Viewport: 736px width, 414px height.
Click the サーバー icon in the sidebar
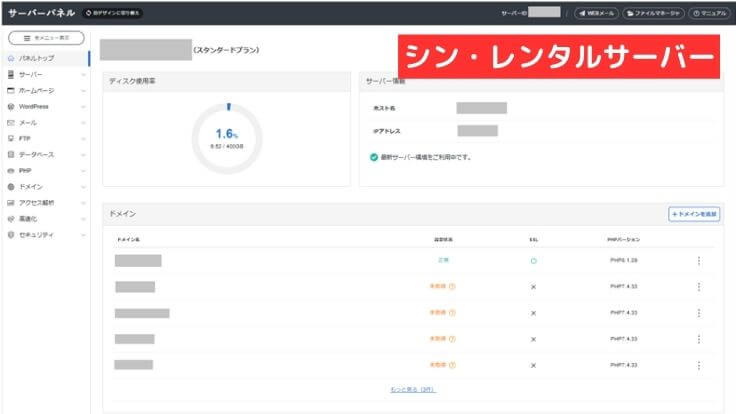pyautogui.click(x=11, y=74)
